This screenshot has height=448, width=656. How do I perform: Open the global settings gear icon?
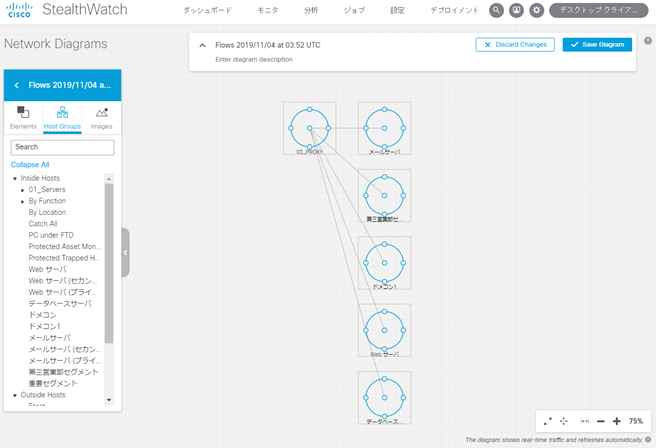point(537,10)
